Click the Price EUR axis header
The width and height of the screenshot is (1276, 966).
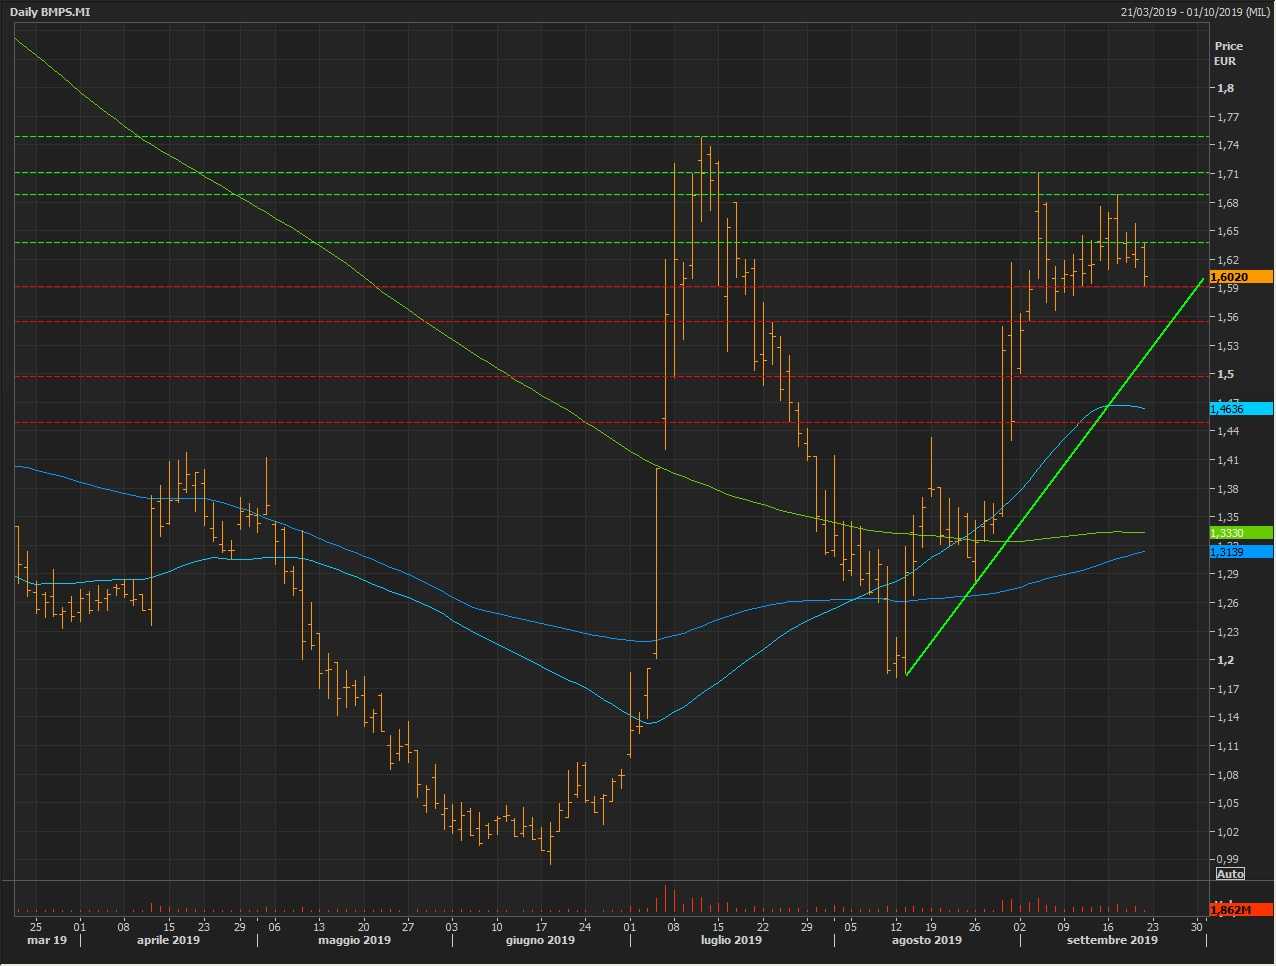click(1228, 53)
